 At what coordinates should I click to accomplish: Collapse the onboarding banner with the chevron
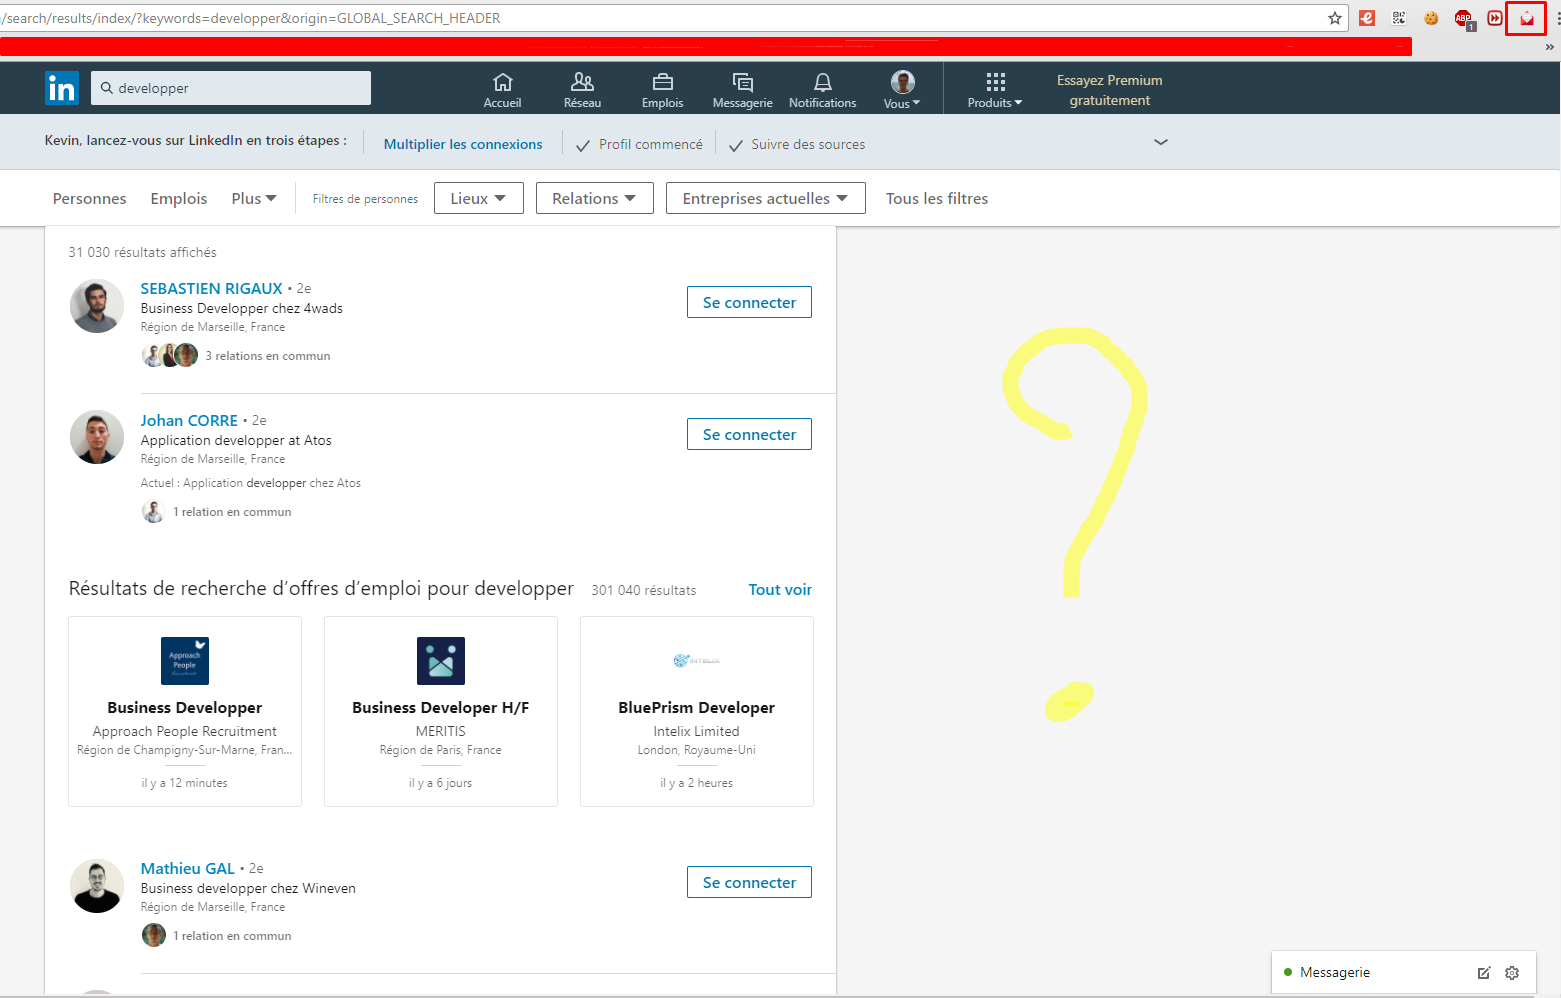tap(1160, 142)
